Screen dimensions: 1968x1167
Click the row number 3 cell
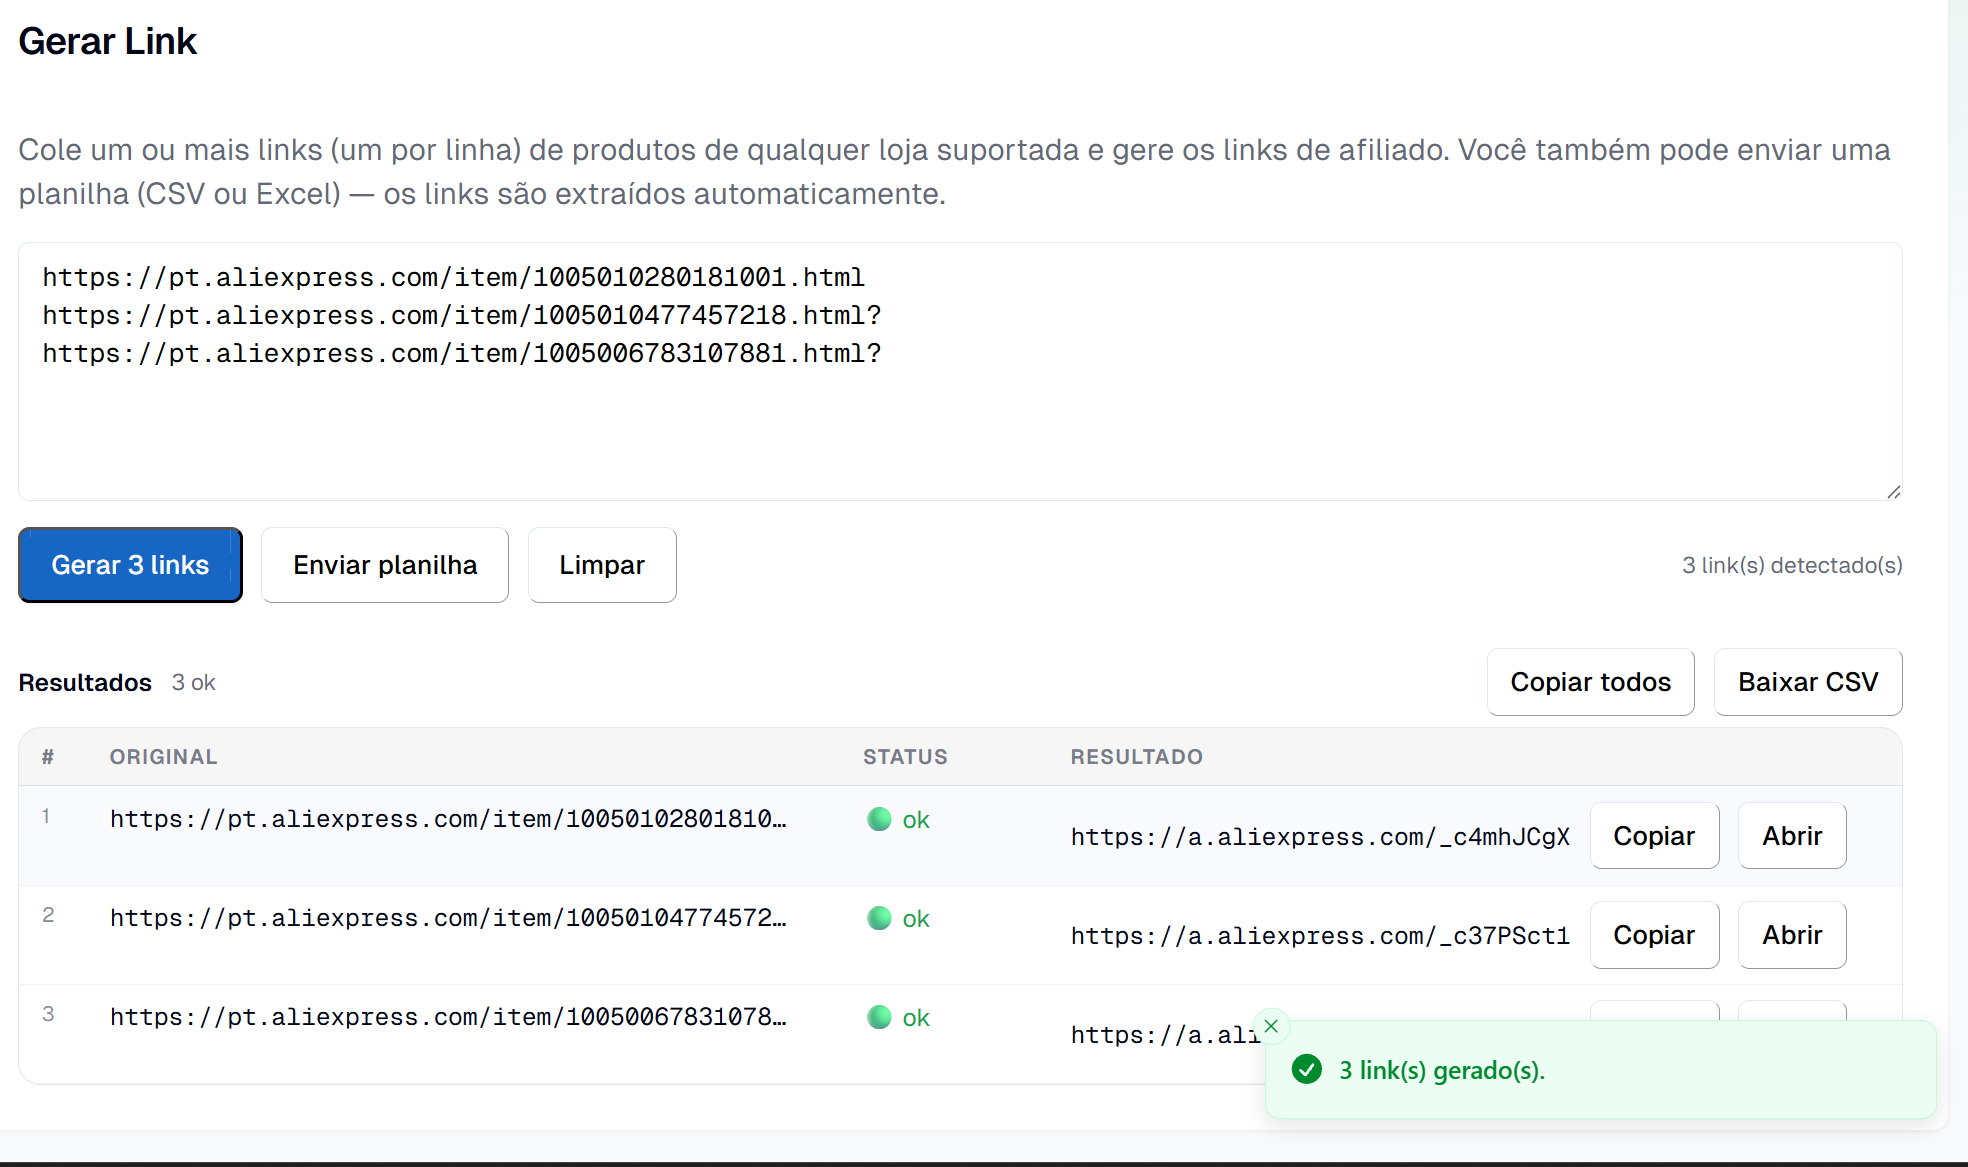[x=48, y=1014]
